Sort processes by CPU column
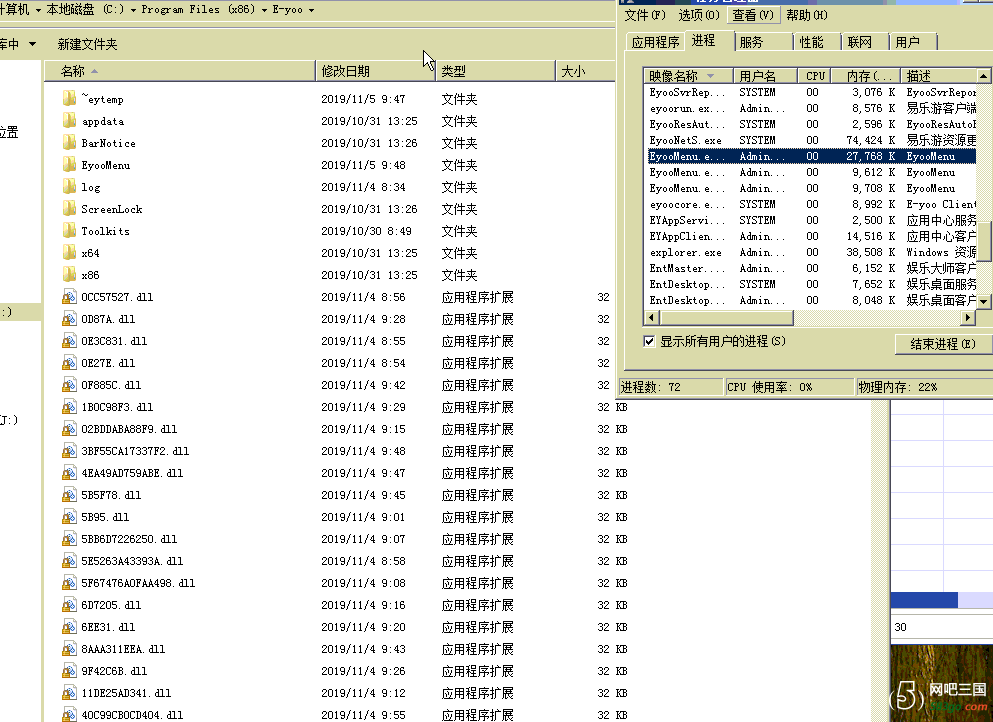 815,76
